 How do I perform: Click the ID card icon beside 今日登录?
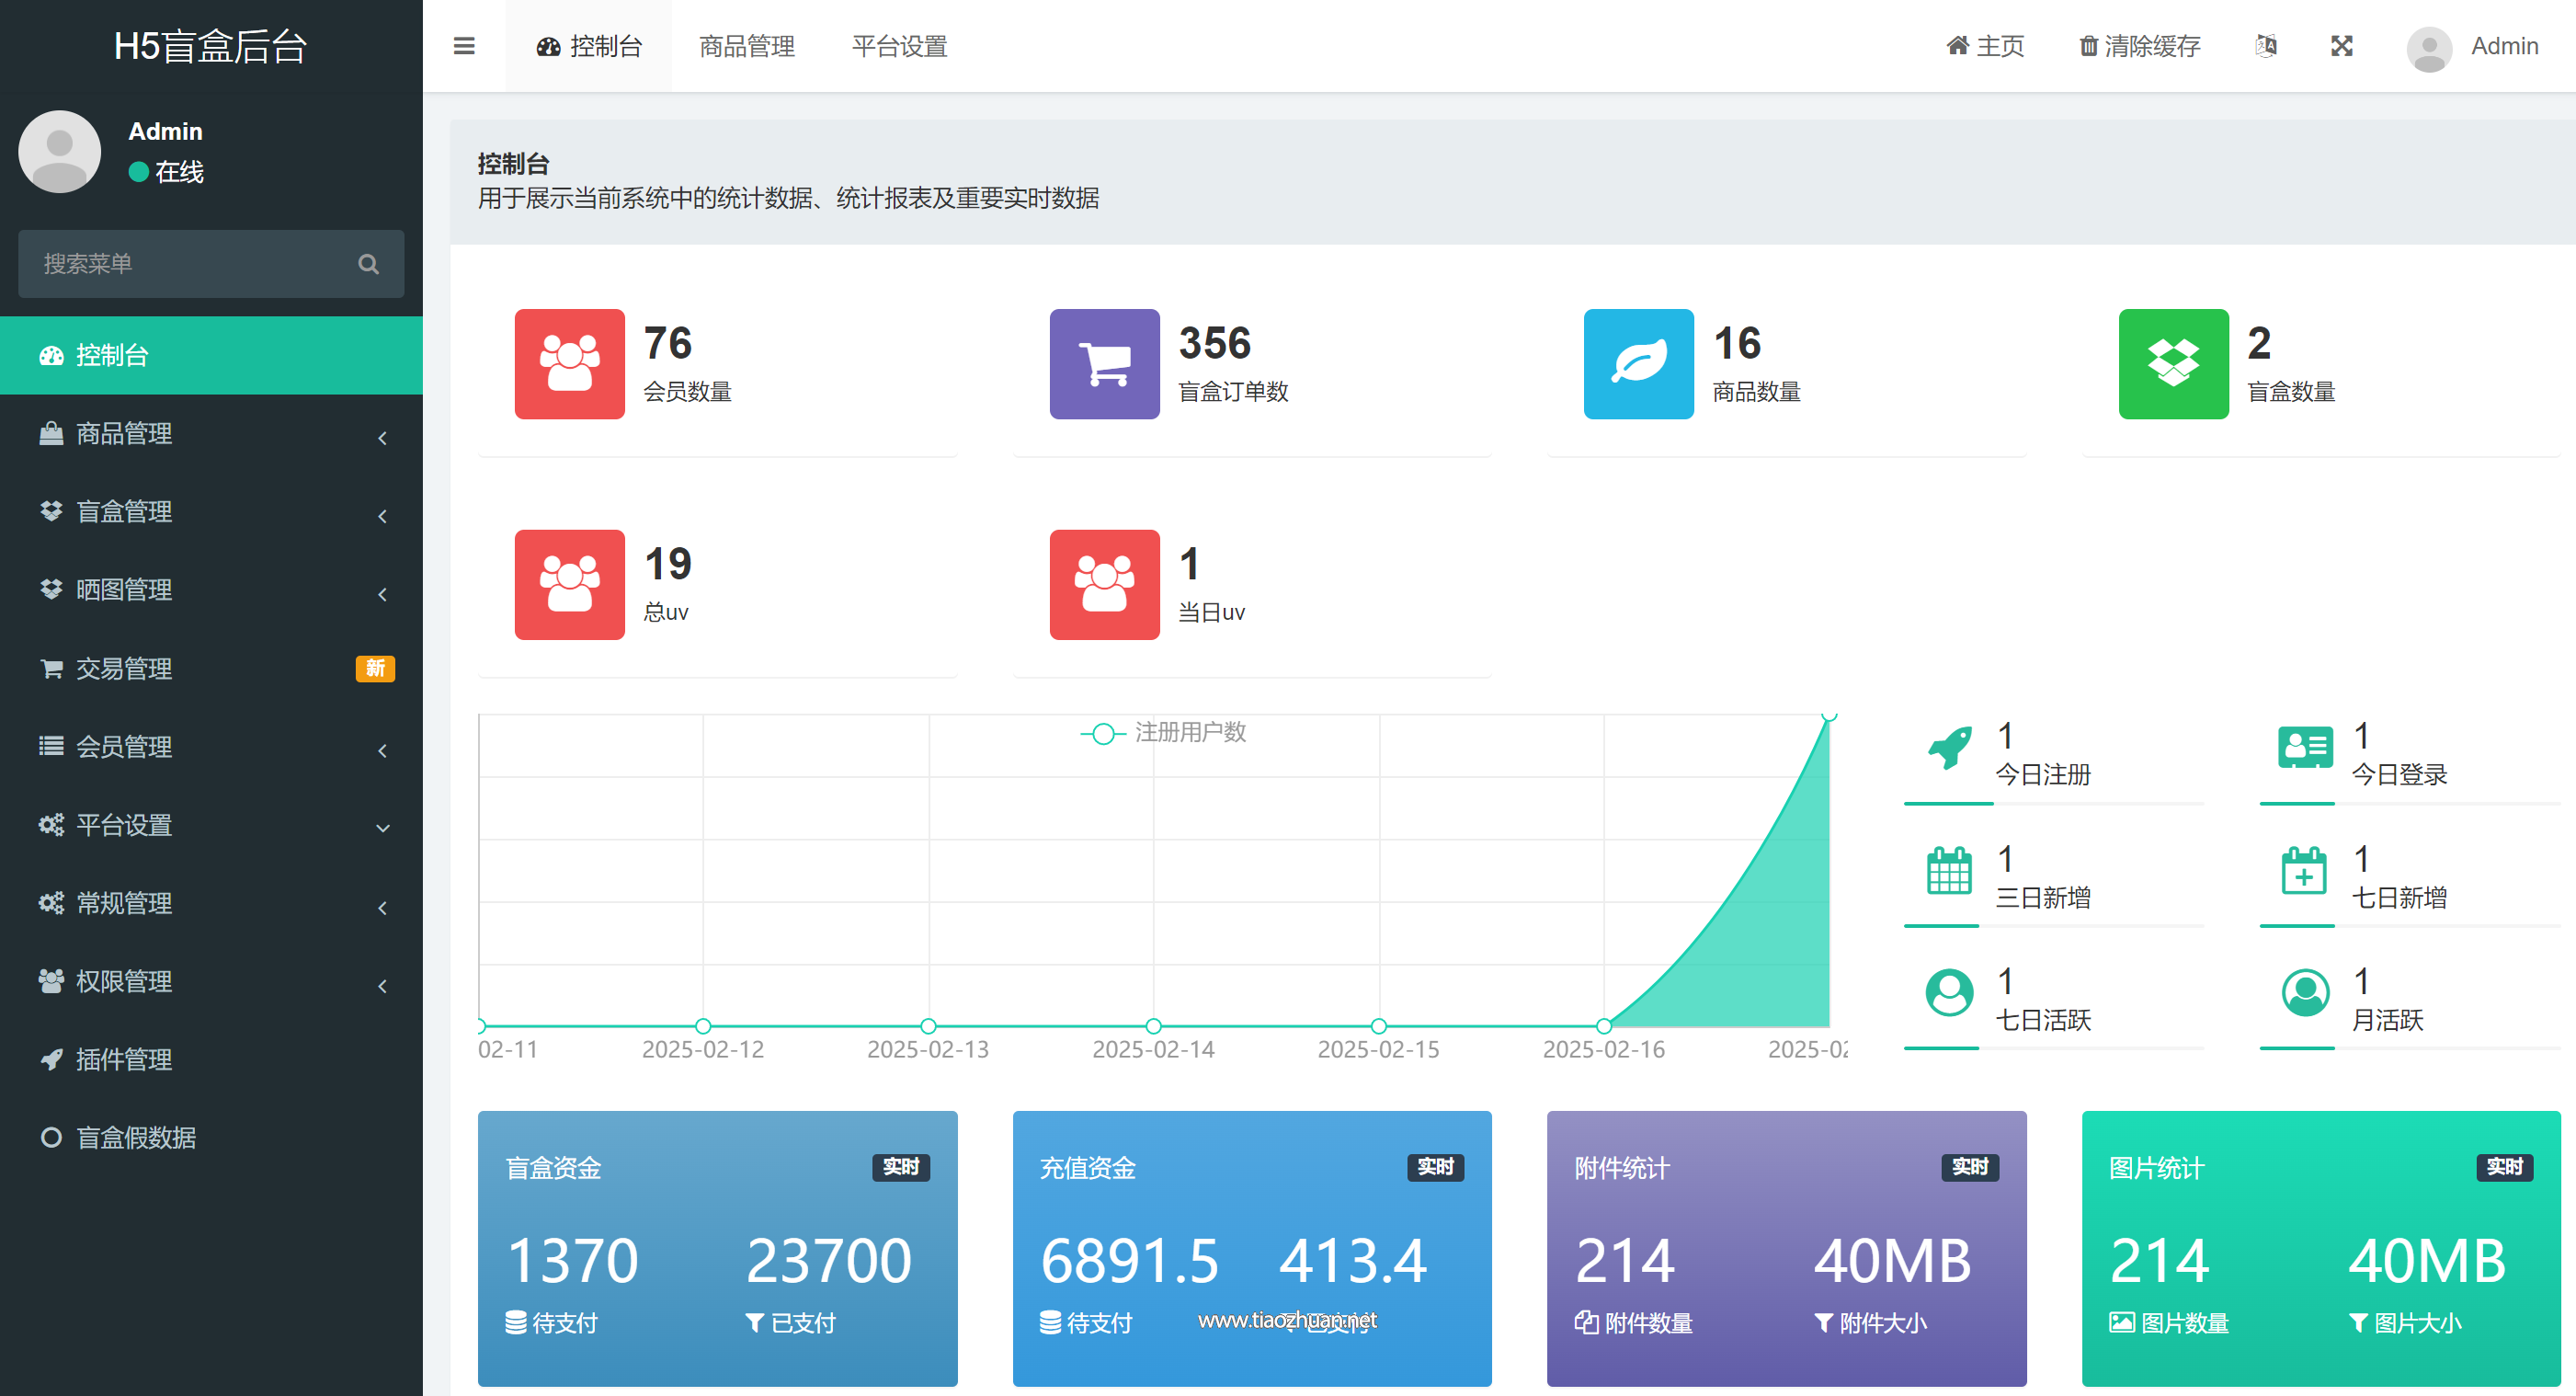(x=2306, y=748)
